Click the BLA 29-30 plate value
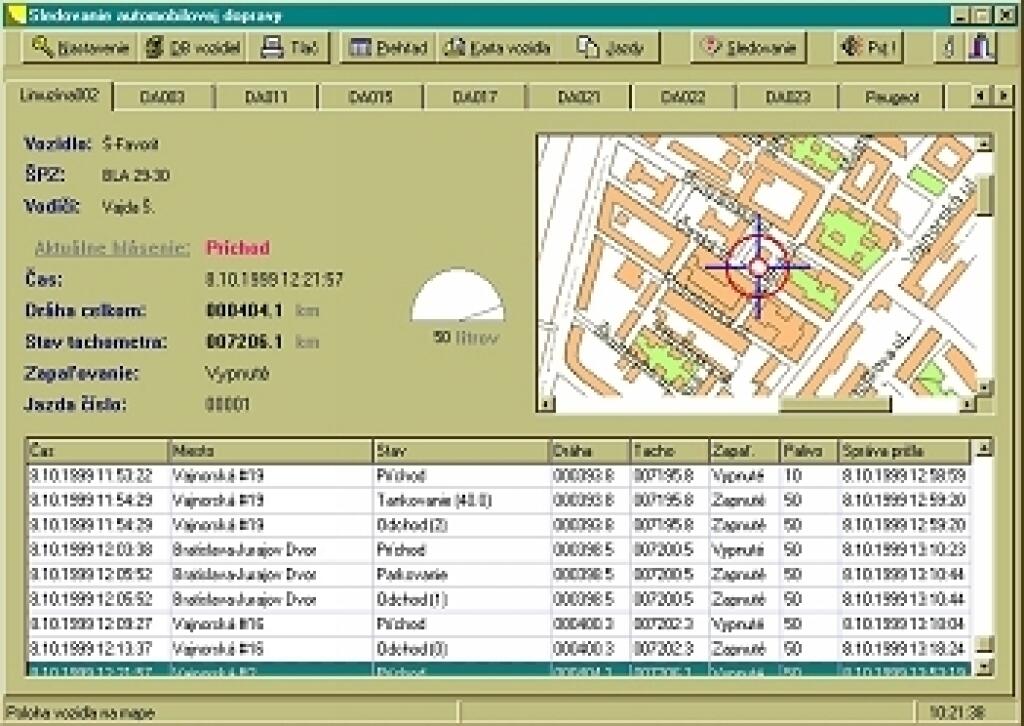Screen dimensions: 1024x726 coord(136,176)
